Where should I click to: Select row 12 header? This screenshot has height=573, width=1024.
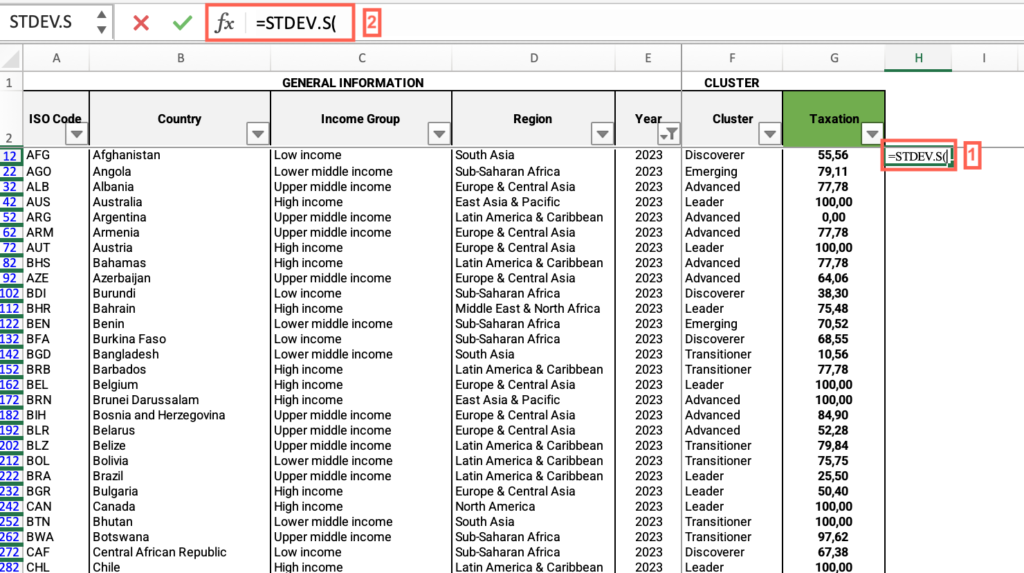coord(10,156)
